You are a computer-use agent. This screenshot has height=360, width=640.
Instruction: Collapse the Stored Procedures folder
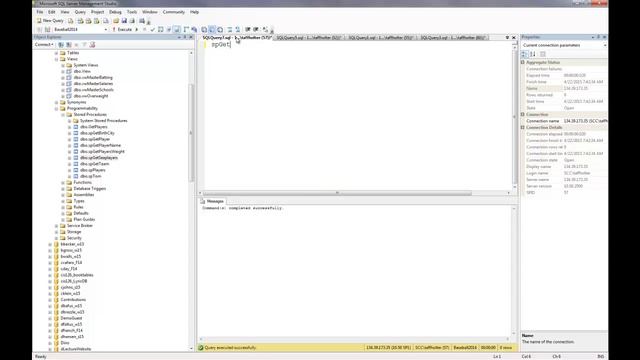point(63,115)
